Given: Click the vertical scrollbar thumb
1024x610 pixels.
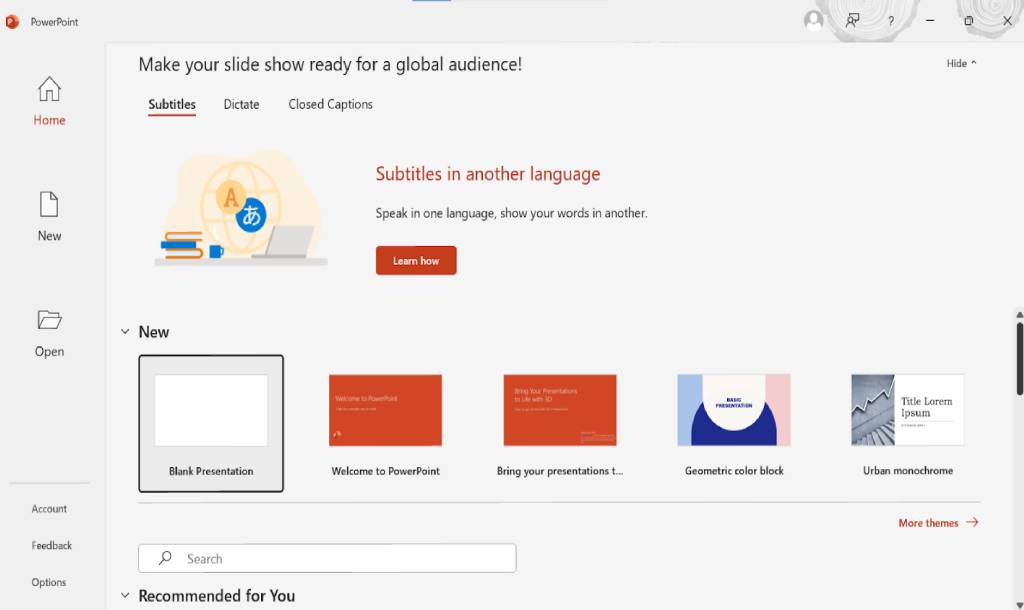Looking at the screenshot, I should [1019, 358].
